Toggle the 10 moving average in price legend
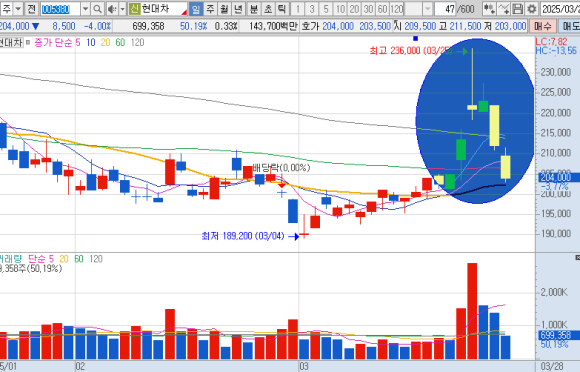The height and width of the screenshot is (372, 580). click(91, 43)
